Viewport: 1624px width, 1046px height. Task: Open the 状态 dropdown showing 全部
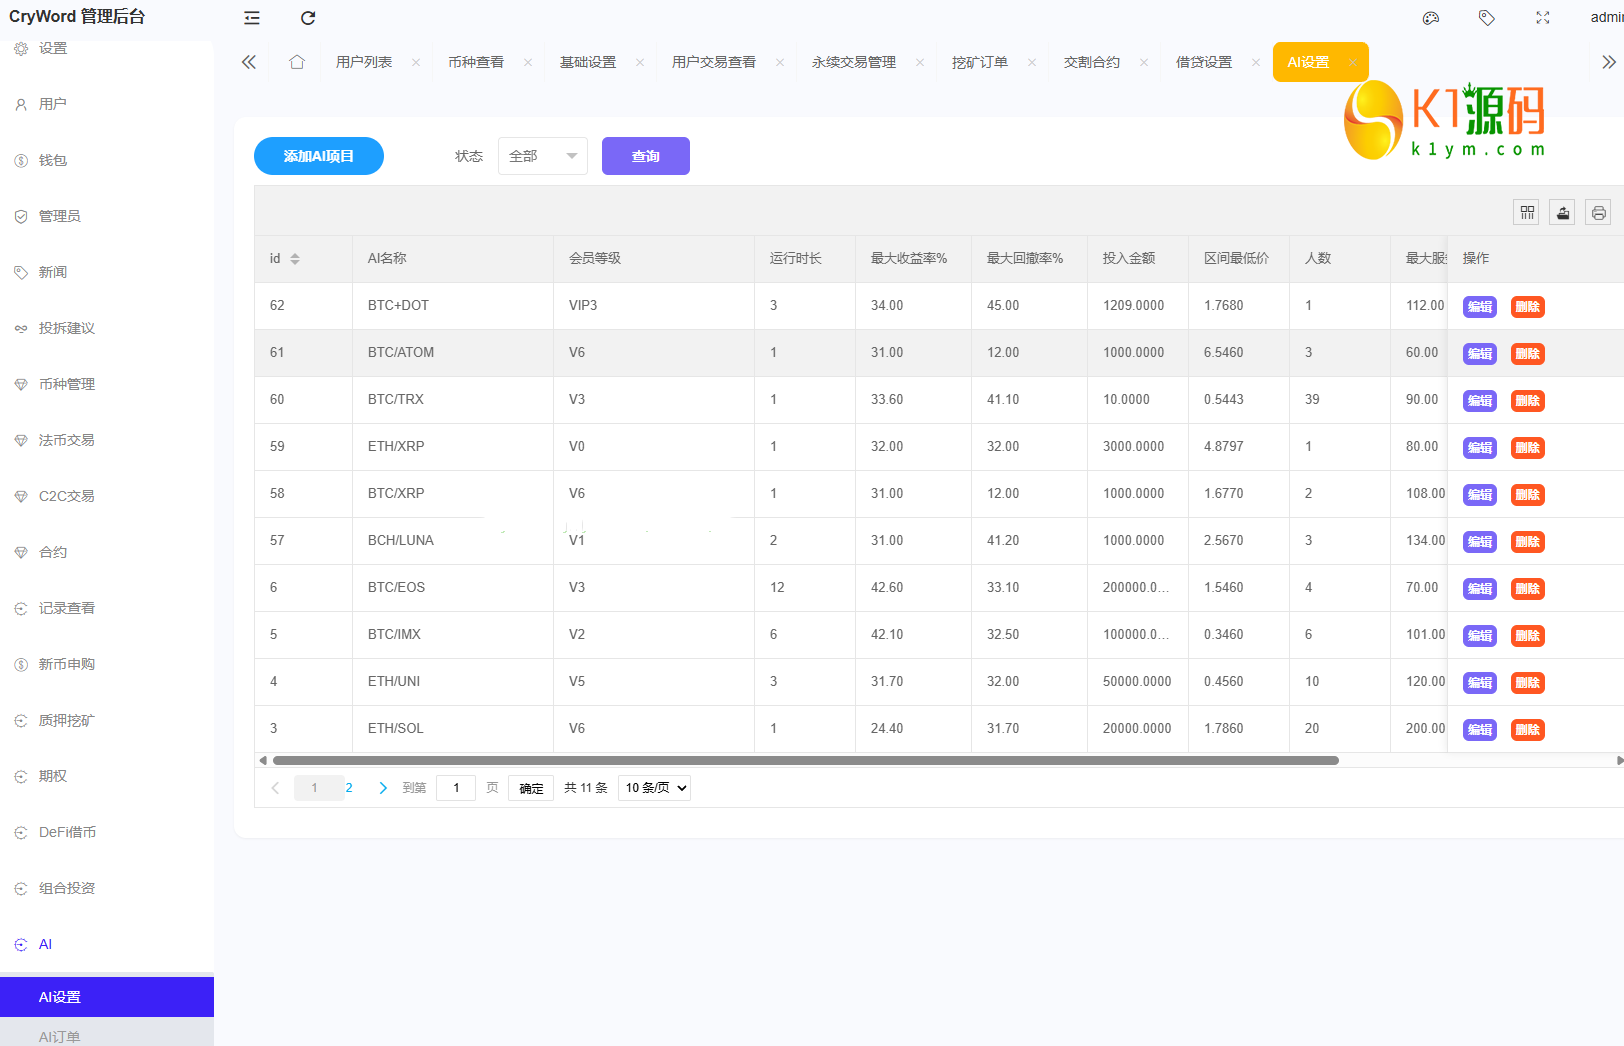[543, 156]
